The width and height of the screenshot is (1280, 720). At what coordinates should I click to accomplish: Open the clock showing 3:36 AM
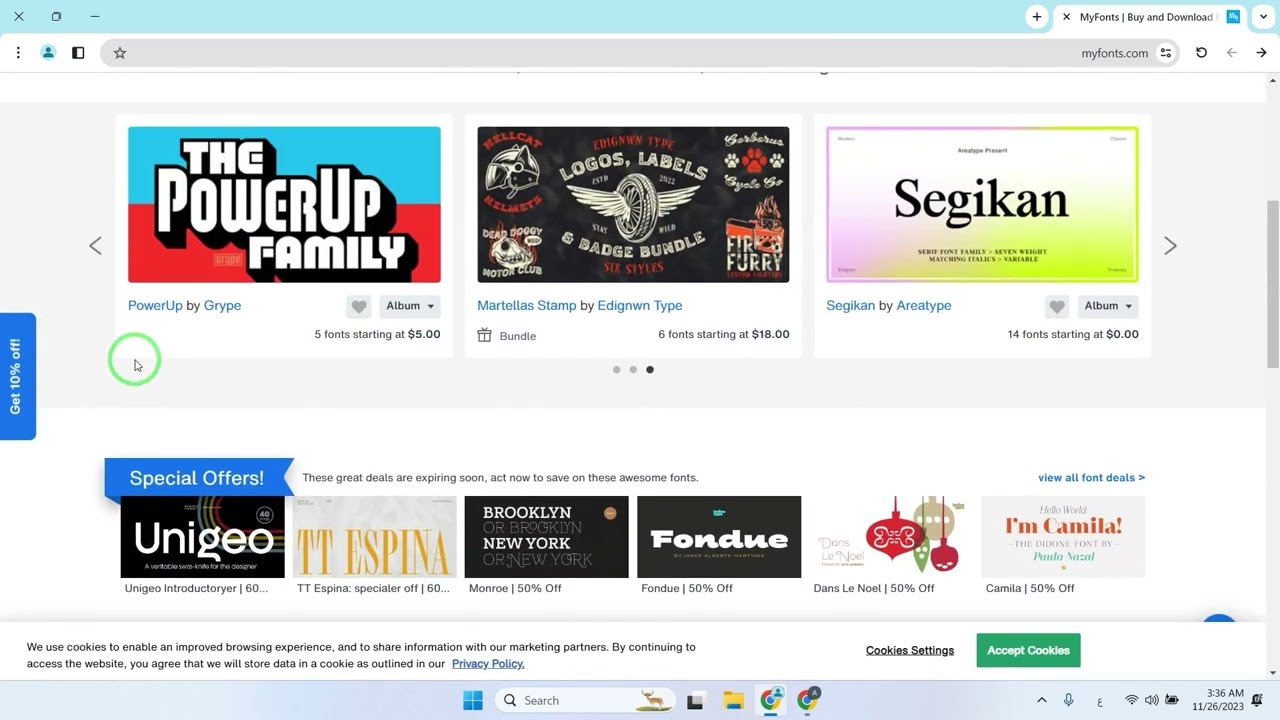[x=1218, y=700]
